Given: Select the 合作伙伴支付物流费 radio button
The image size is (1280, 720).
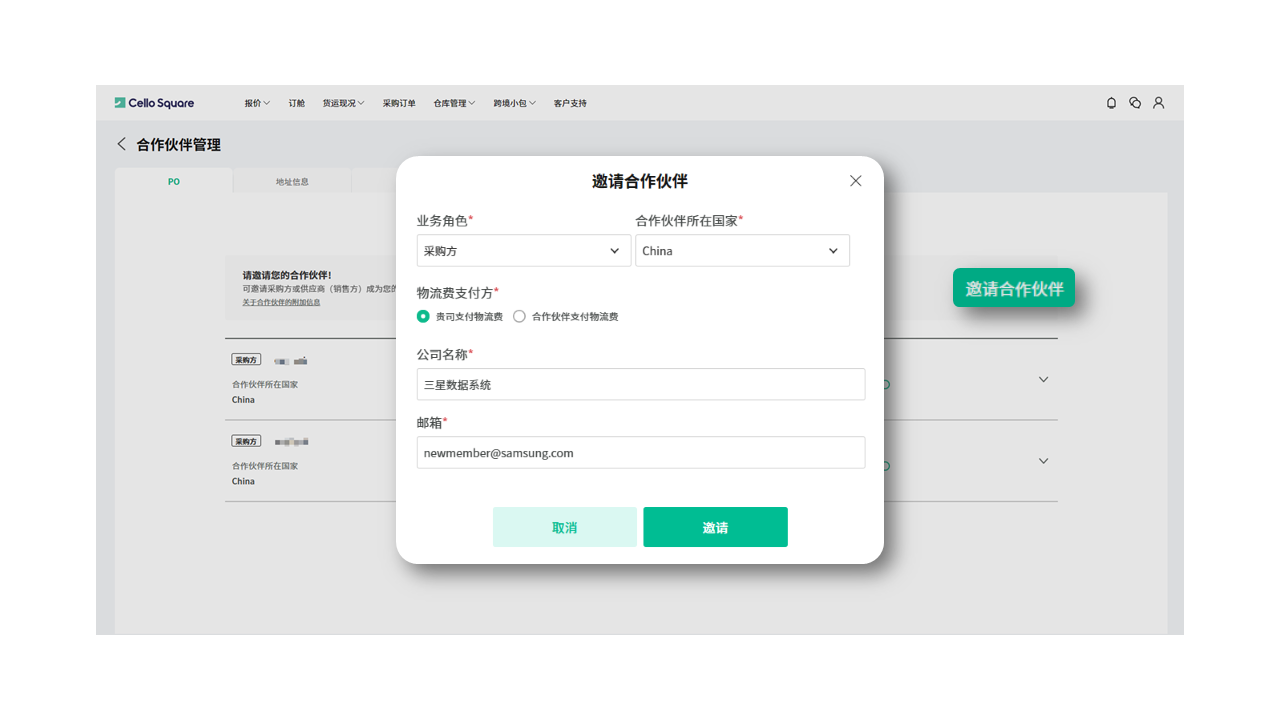Looking at the screenshot, I should [519, 316].
